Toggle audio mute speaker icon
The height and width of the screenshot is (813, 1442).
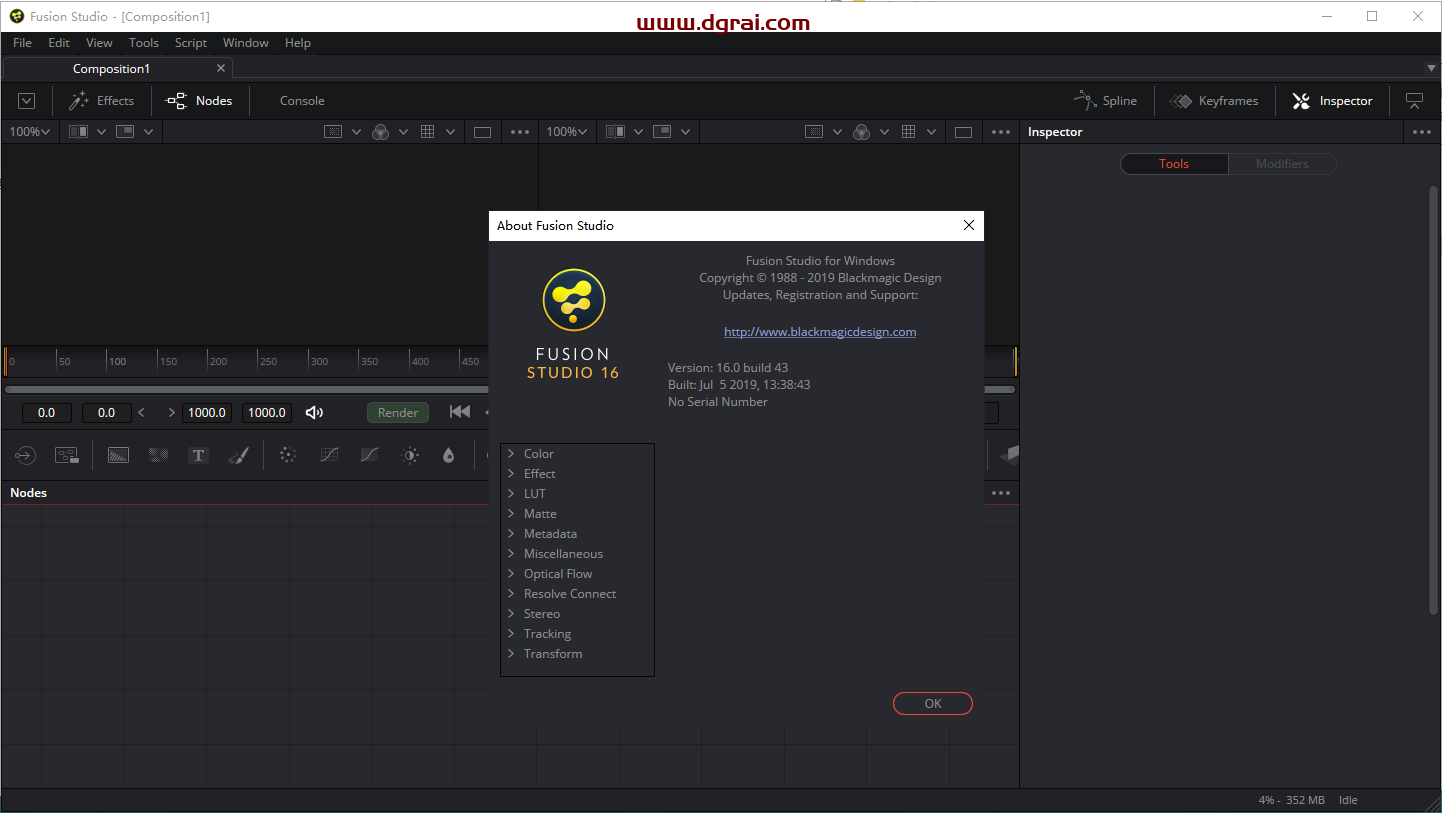(x=314, y=413)
